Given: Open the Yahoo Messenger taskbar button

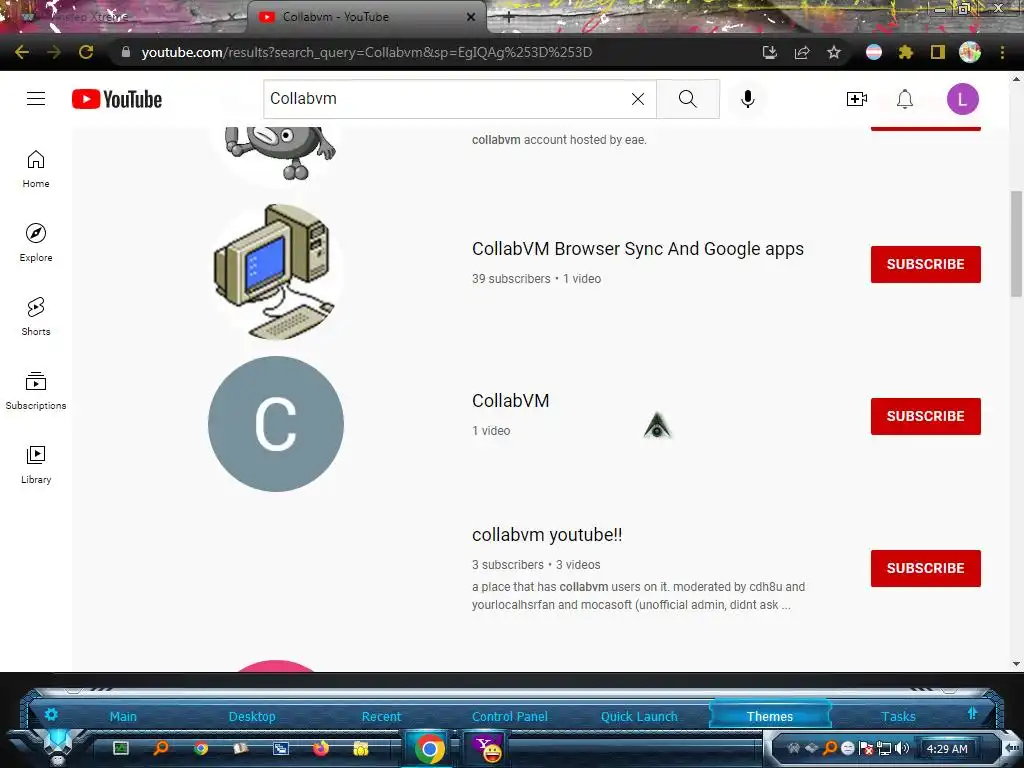Looking at the screenshot, I should pyautogui.click(x=487, y=748).
